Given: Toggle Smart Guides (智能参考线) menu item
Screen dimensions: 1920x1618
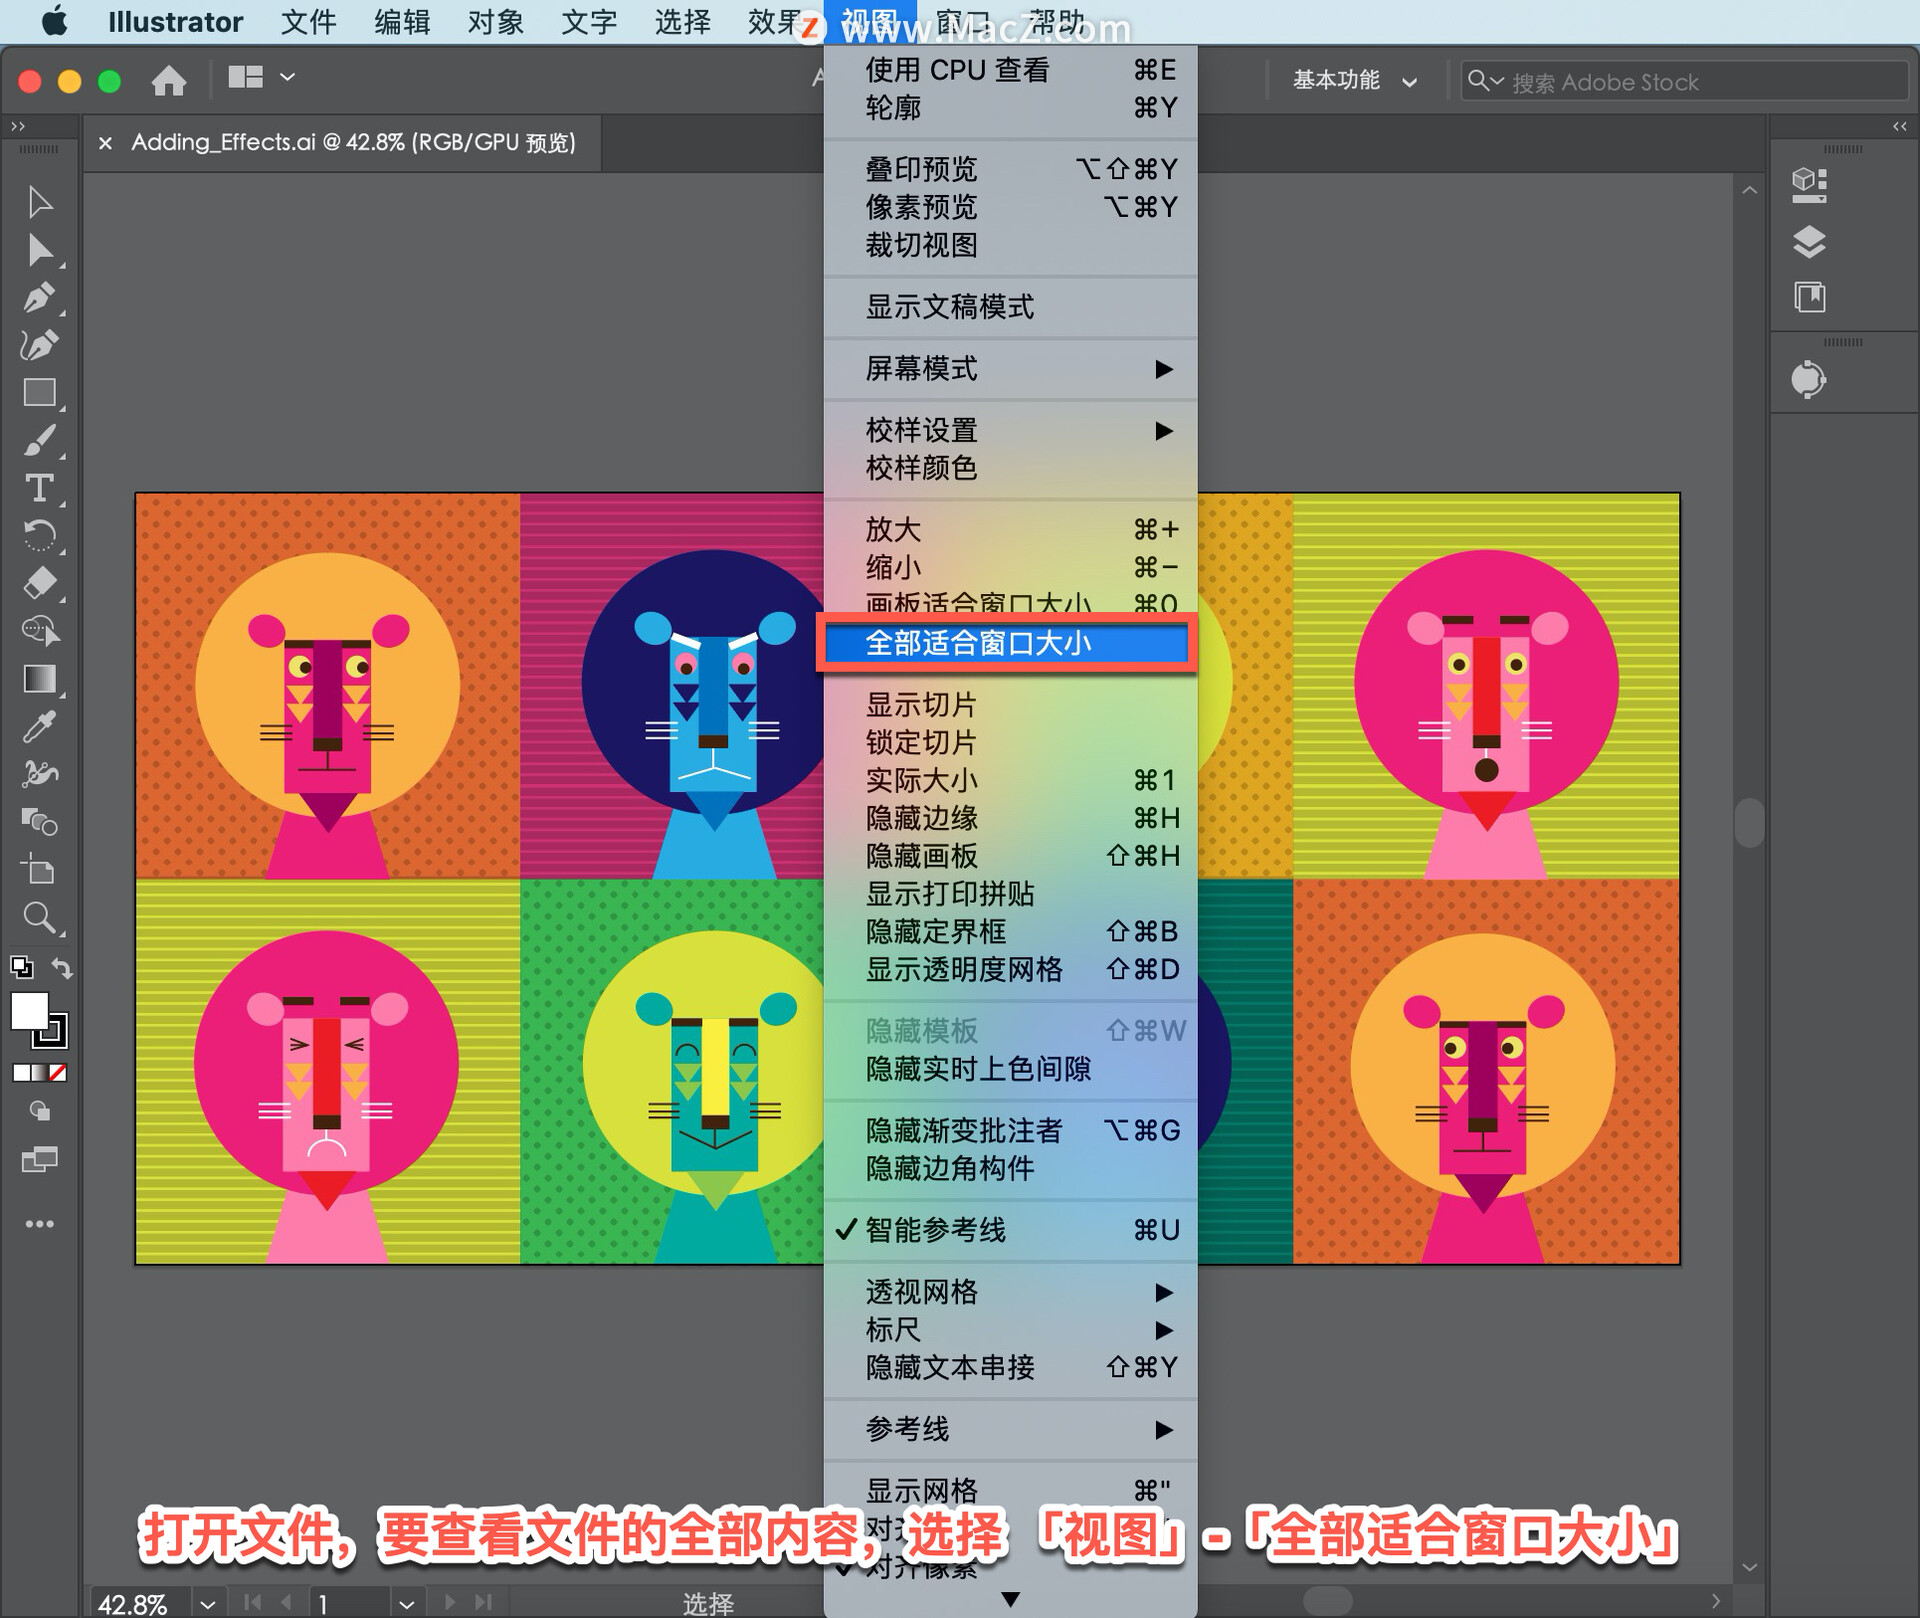Looking at the screenshot, I should (x=935, y=1230).
